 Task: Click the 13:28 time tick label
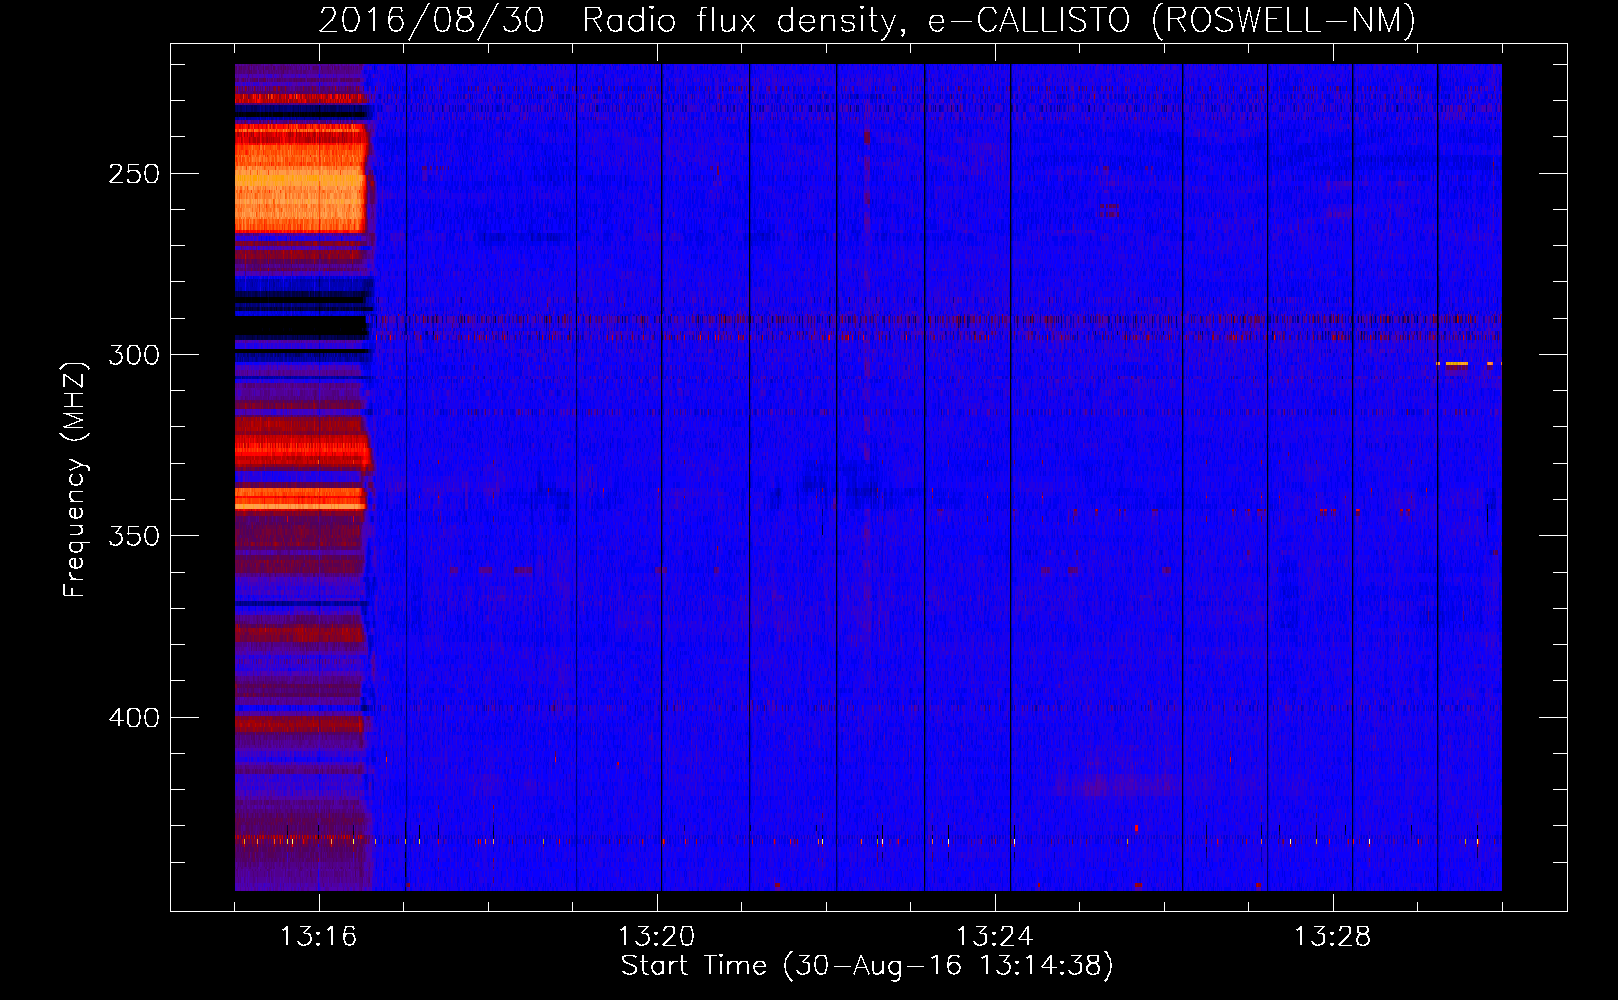point(1332,937)
